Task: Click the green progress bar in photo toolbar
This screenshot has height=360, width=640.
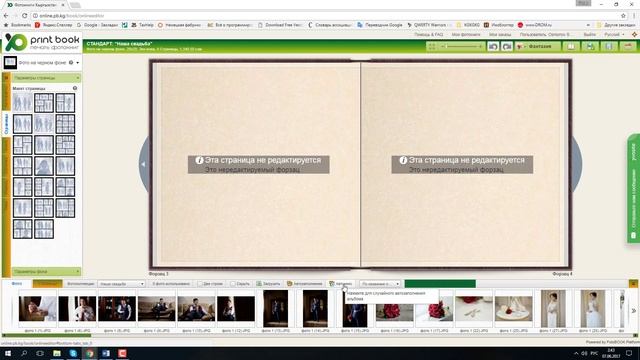Action: click(x=440, y=284)
